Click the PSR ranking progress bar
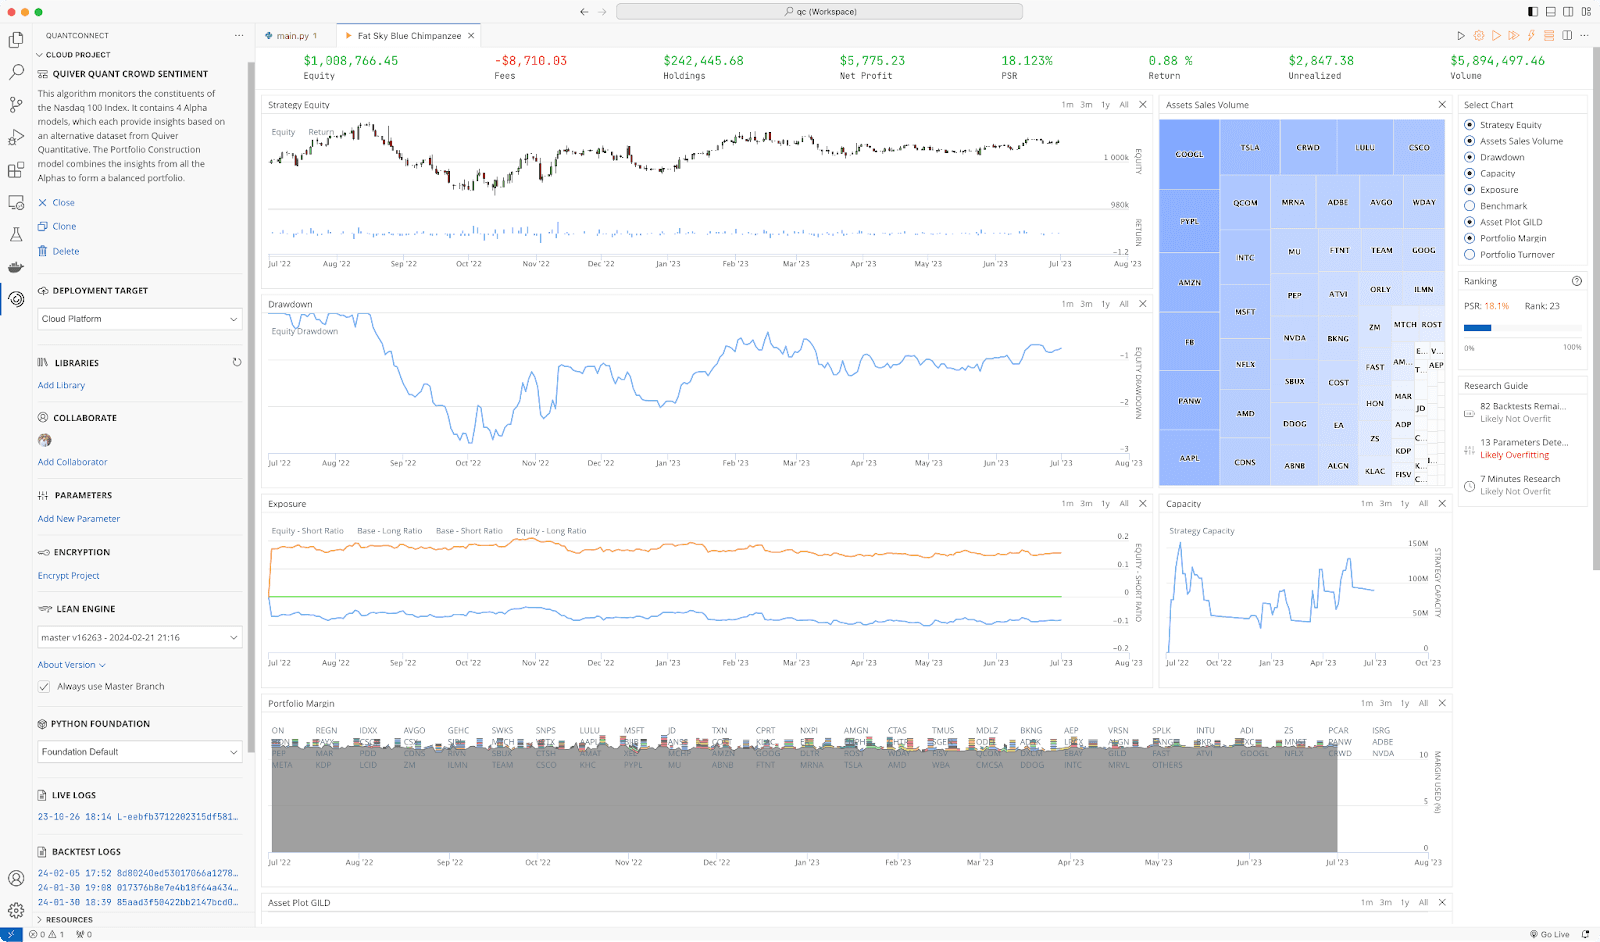This screenshot has width=1600, height=942. pyautogui.click(x=1522, y=328)
